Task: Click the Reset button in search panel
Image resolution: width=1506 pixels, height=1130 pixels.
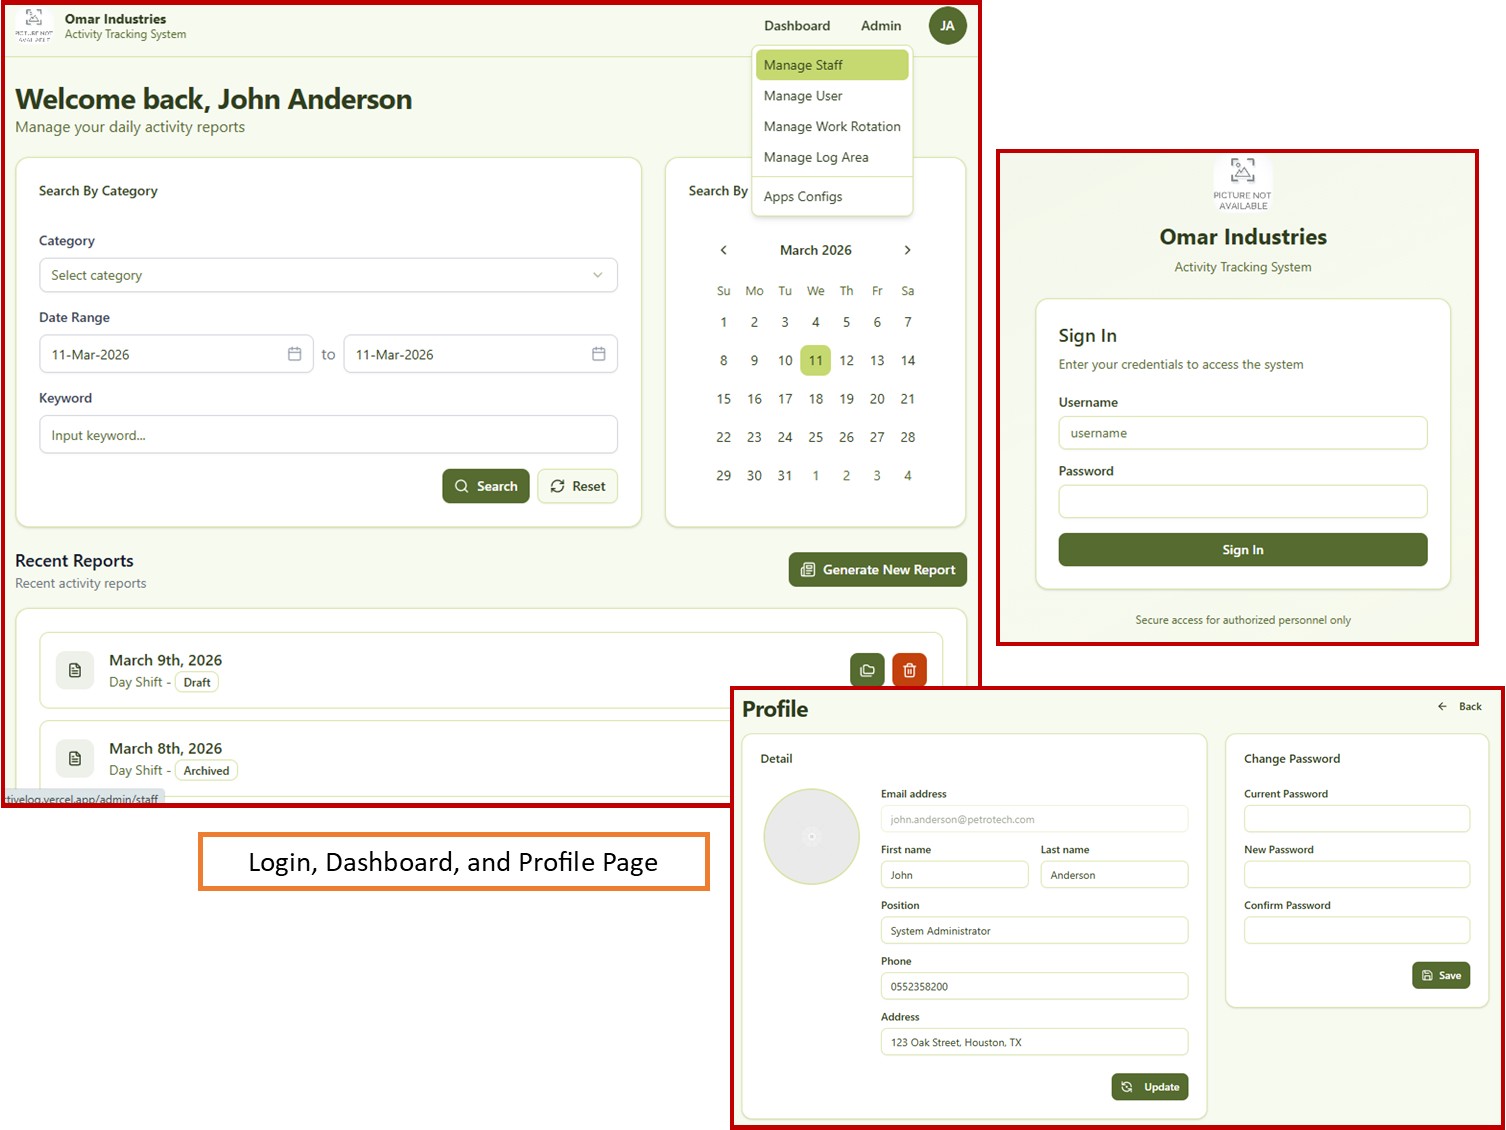Action: (x=577, y=486)
